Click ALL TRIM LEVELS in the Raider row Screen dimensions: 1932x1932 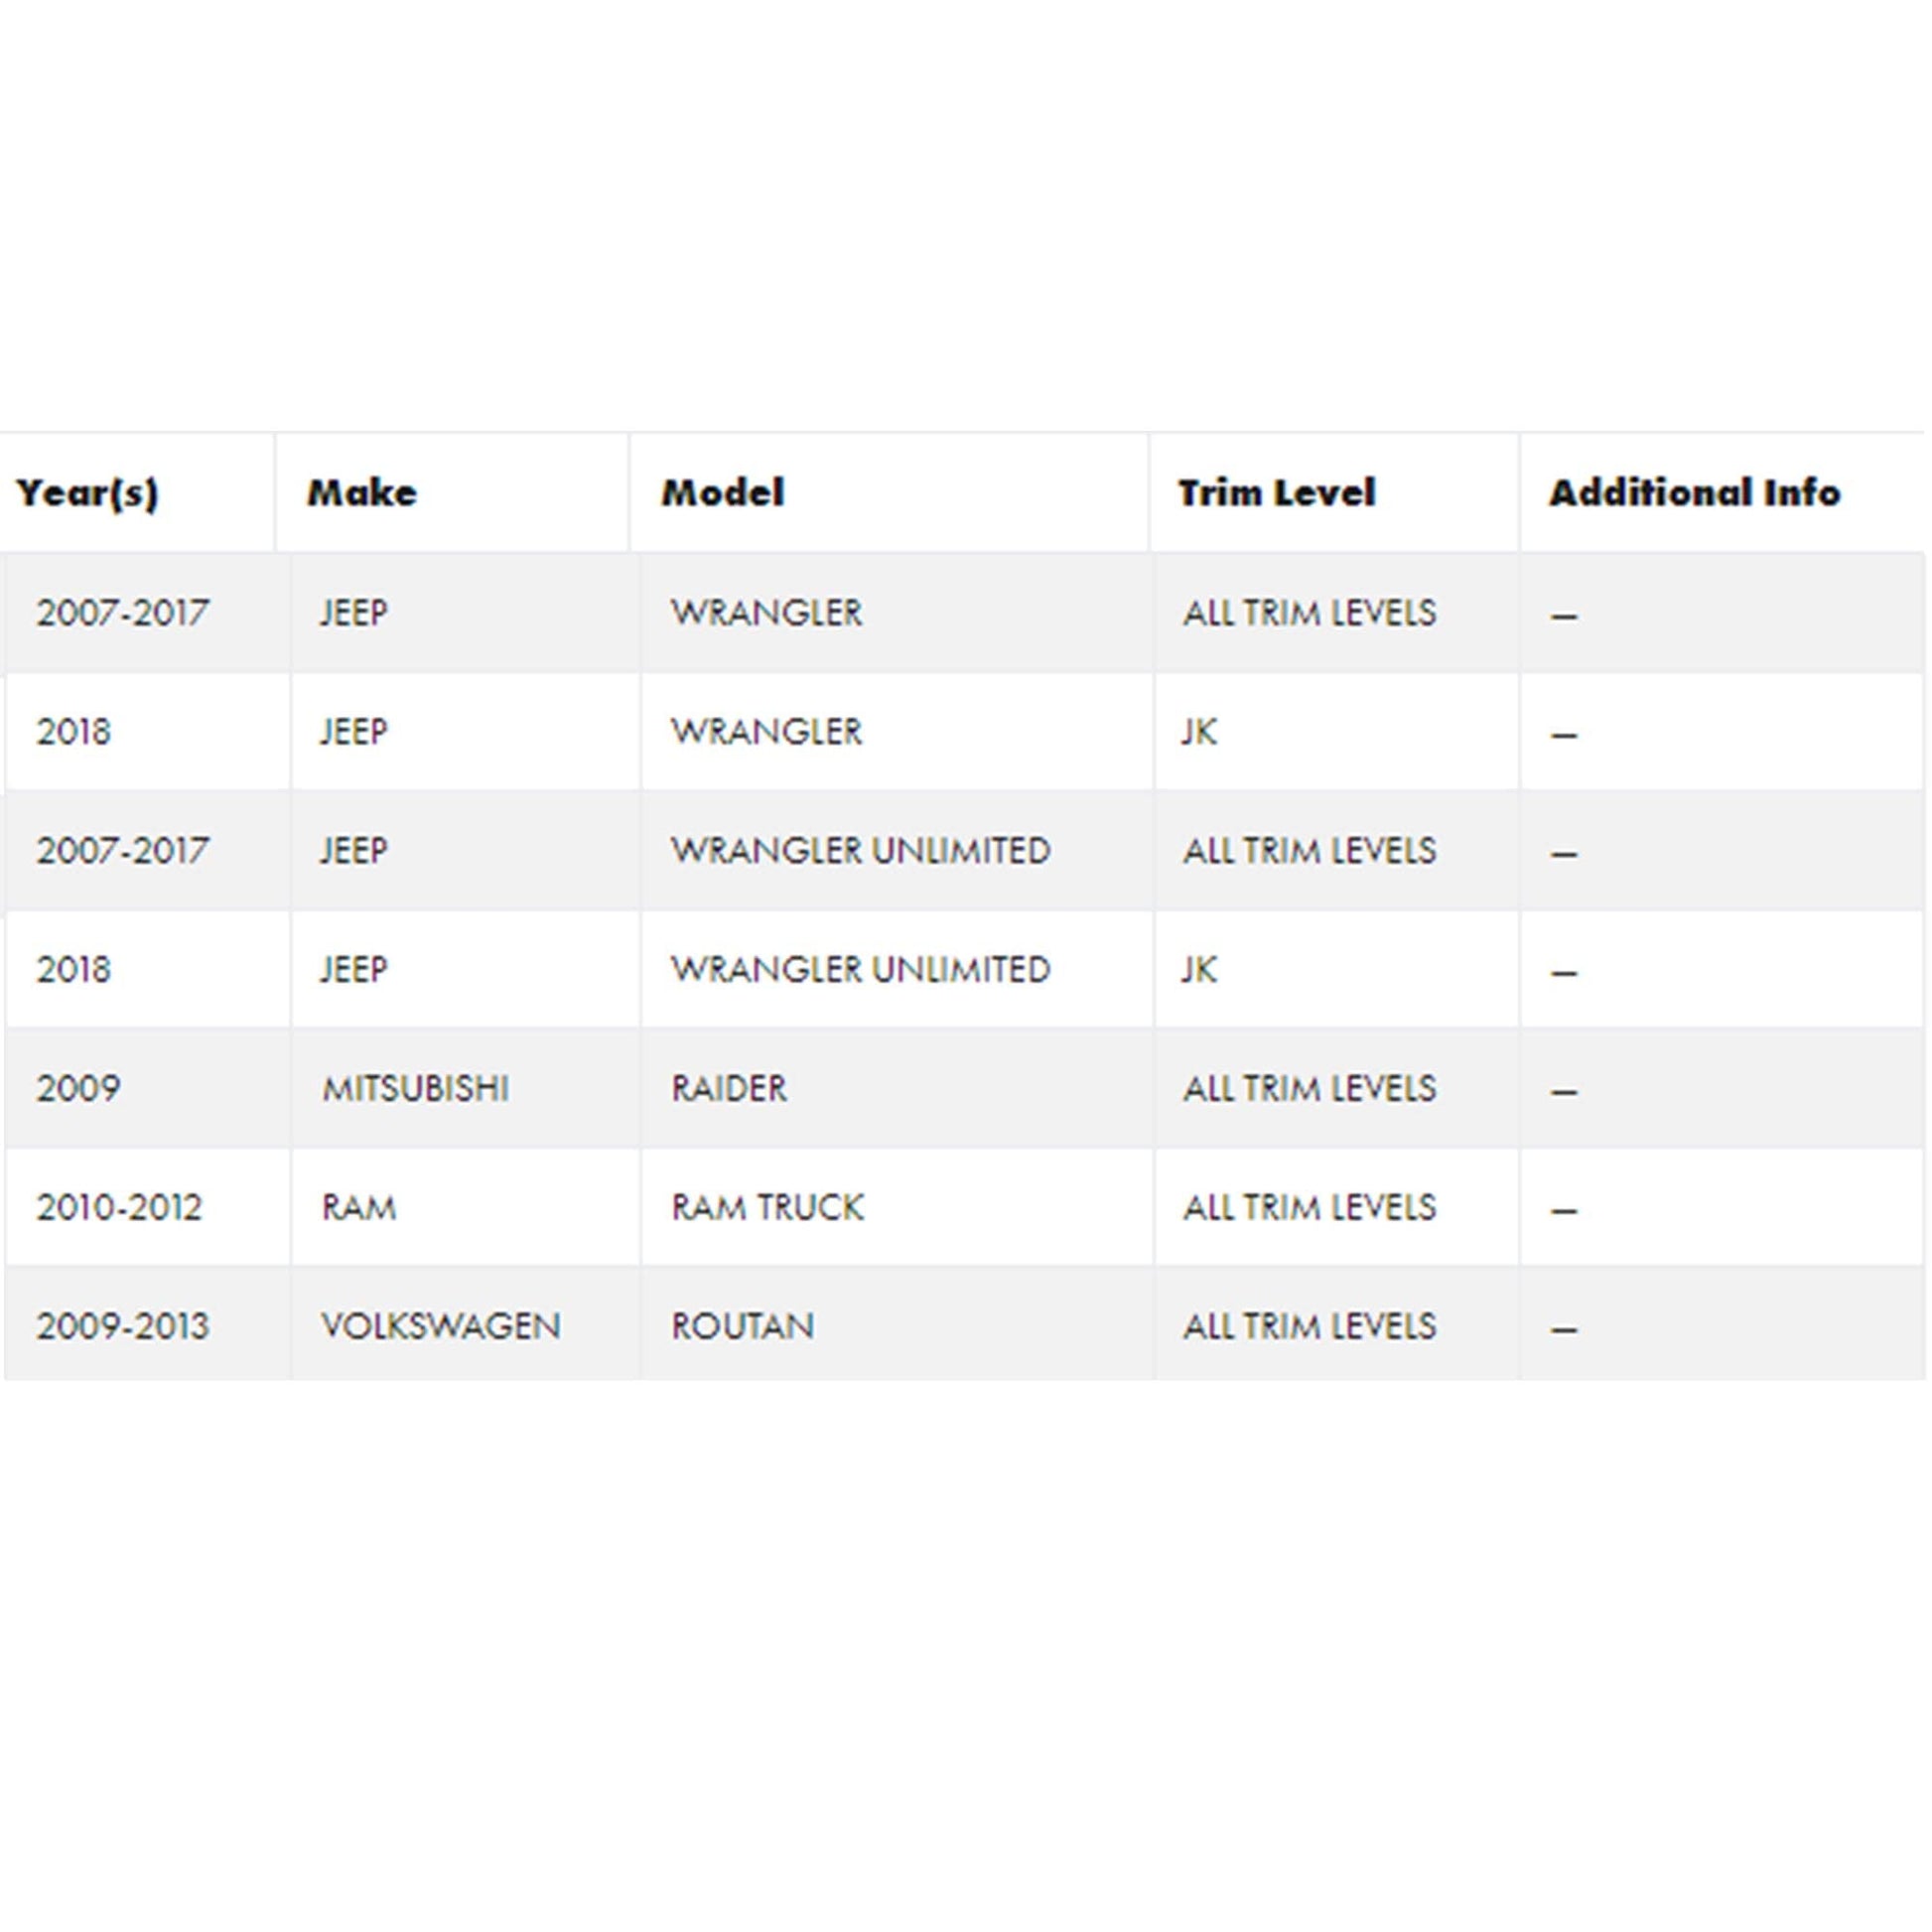(x=1309, y=1088)
